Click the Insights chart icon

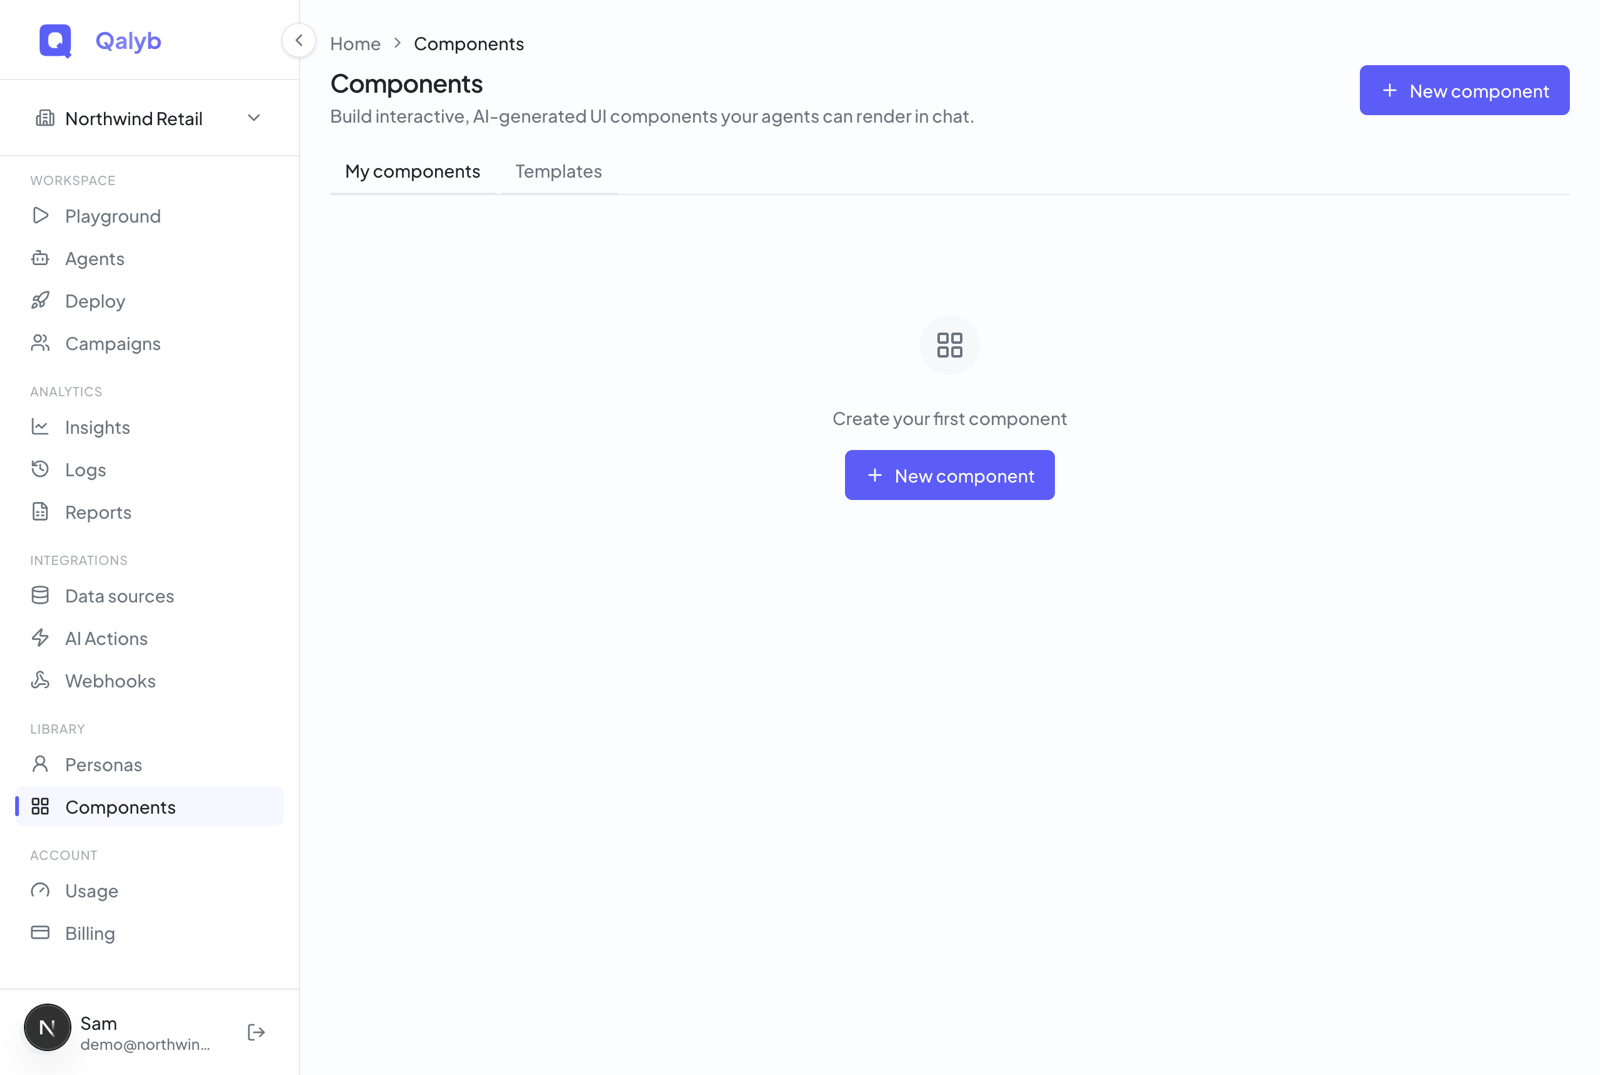point(40,427)
